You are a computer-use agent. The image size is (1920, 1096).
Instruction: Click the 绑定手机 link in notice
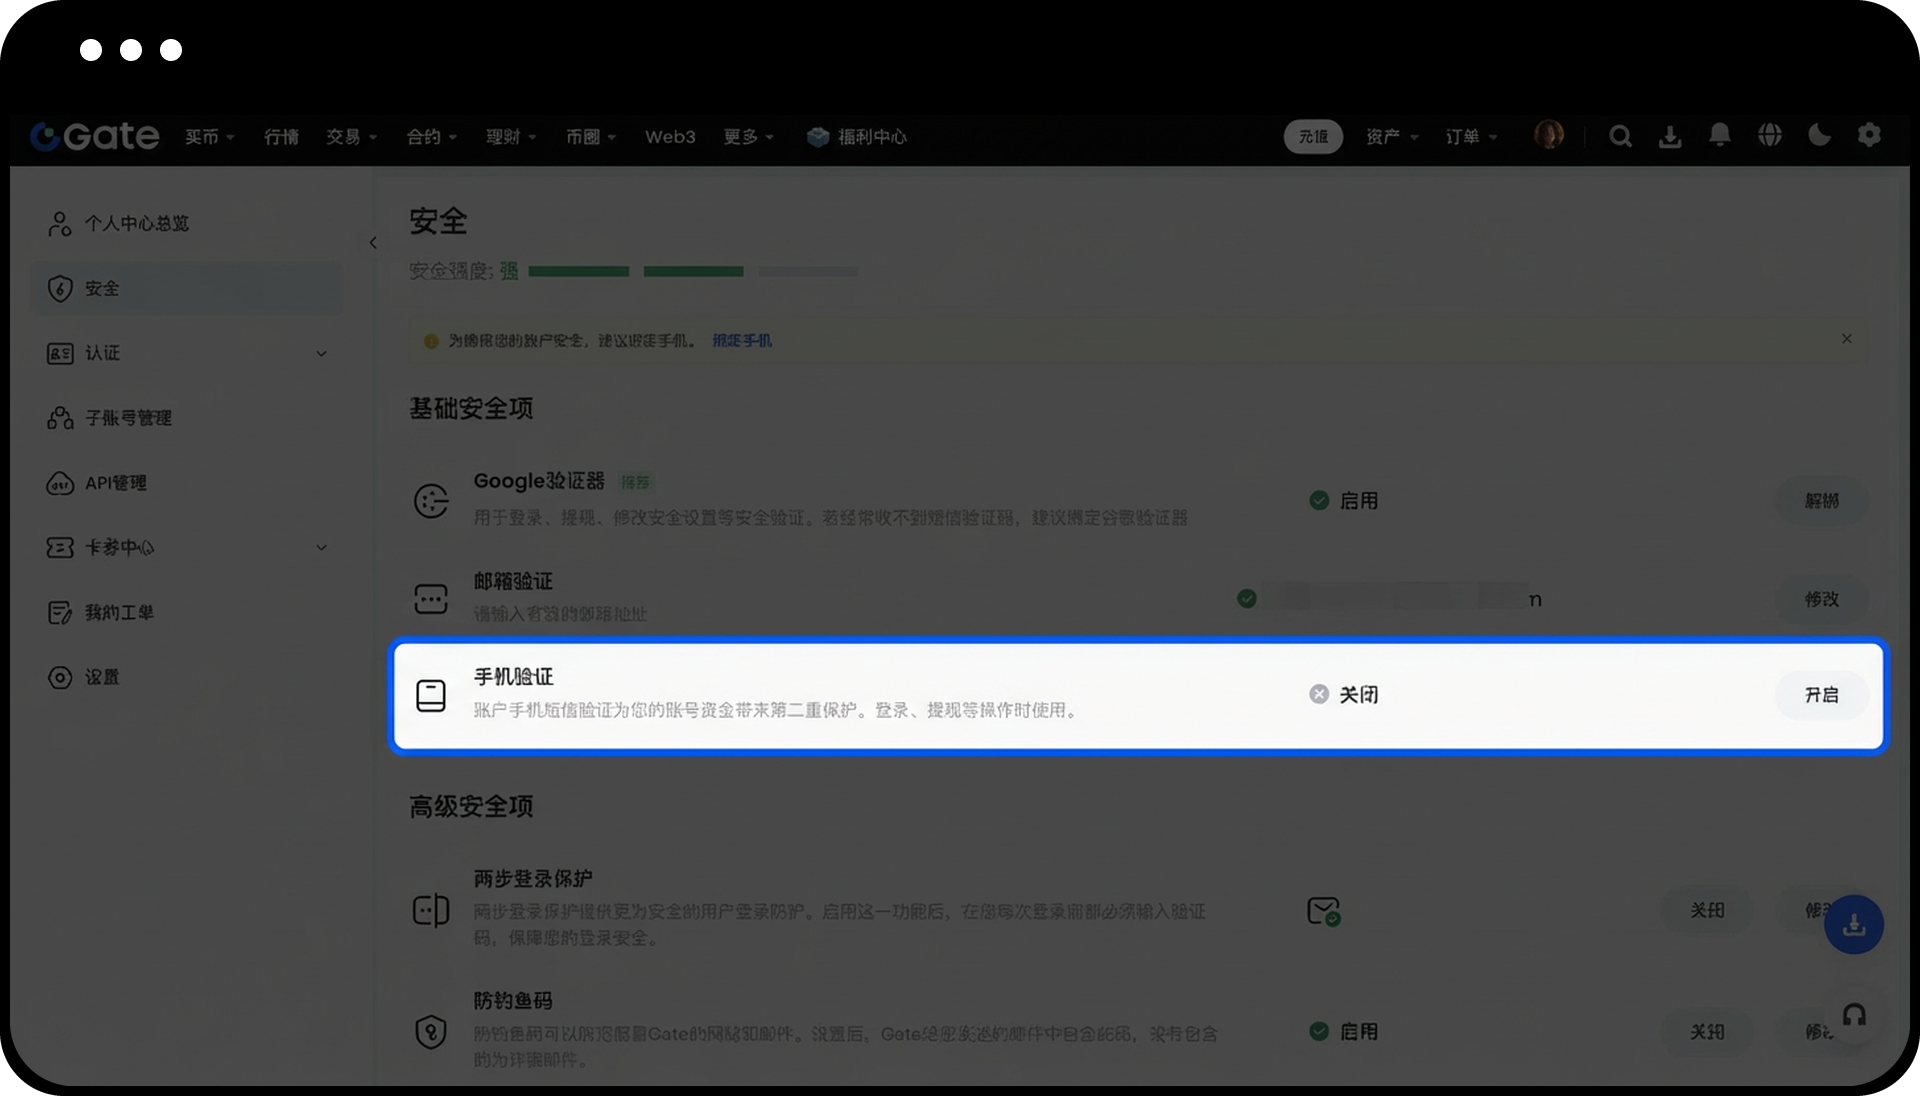[741, 341]
